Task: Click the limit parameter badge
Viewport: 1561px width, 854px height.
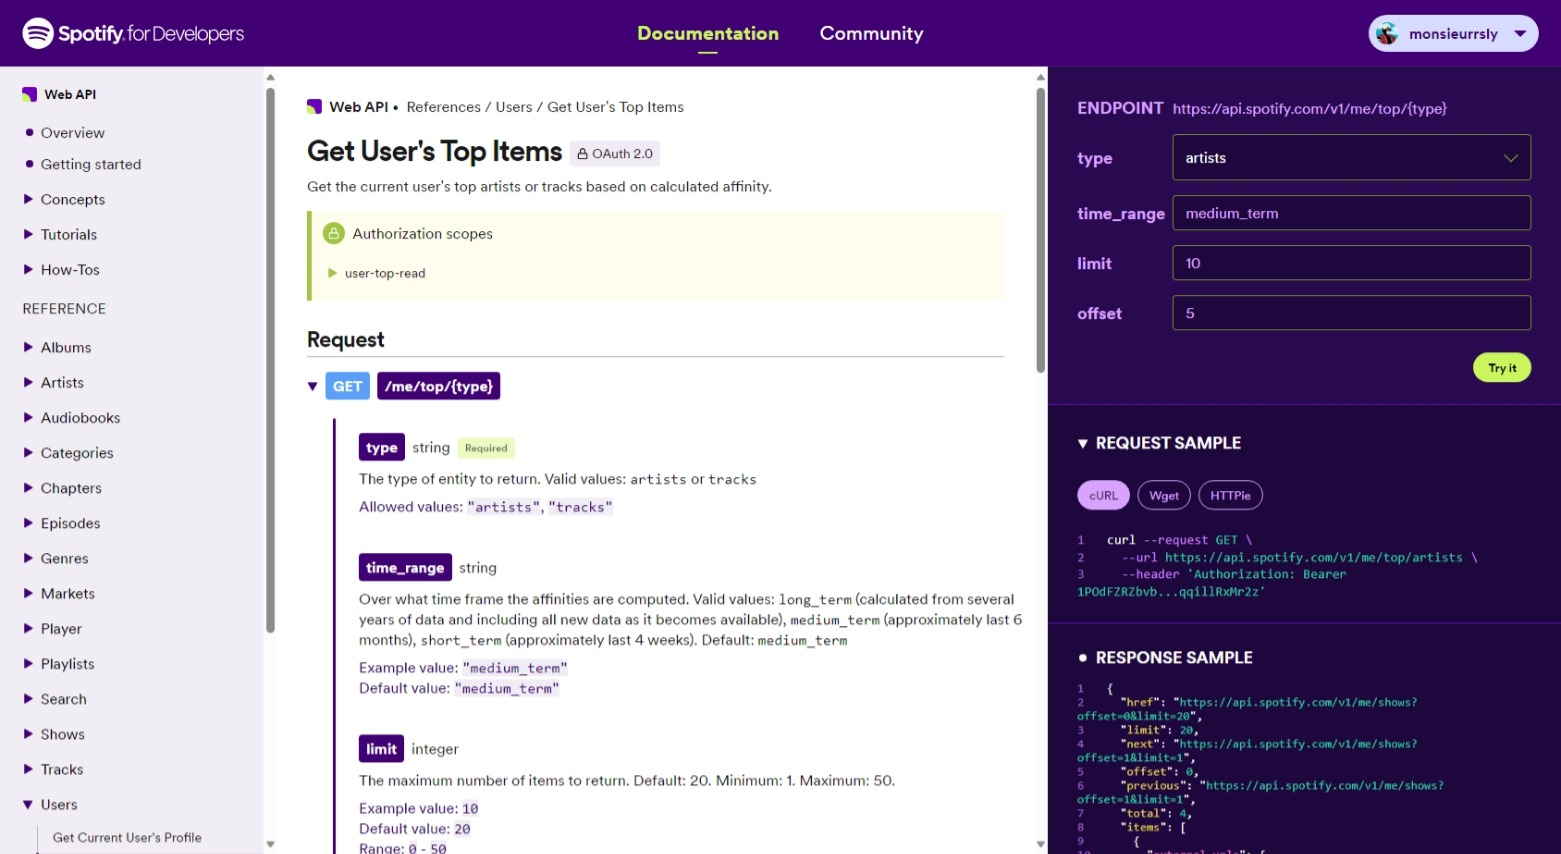Action: click(x=381, y=749)
